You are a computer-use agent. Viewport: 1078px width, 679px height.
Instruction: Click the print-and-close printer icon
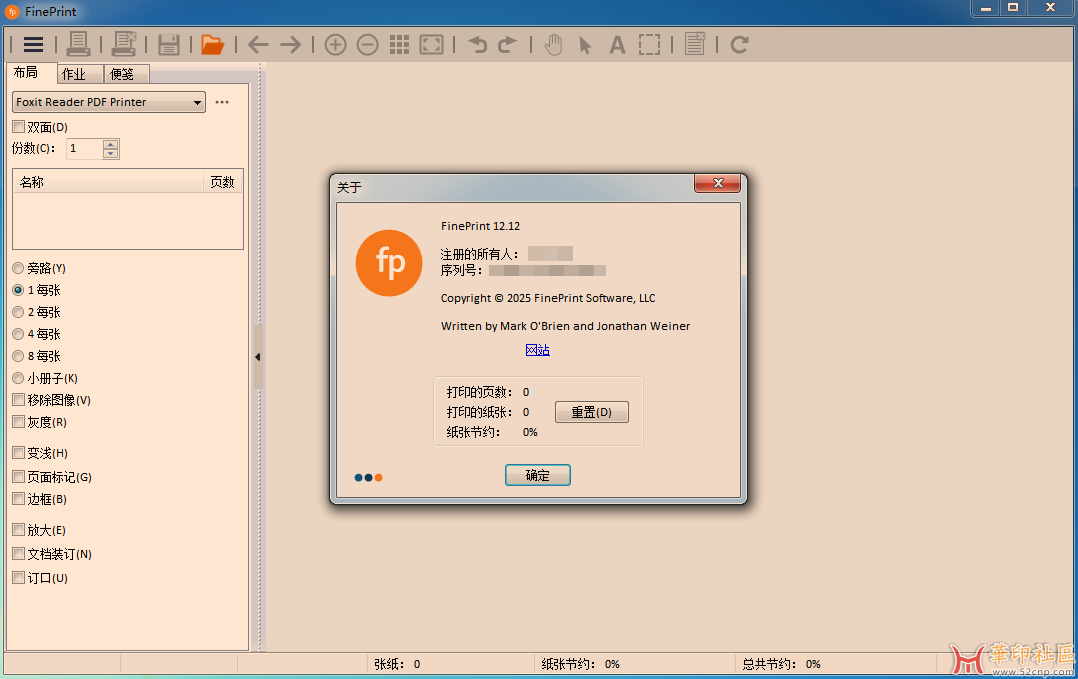[x=124, y=44]
